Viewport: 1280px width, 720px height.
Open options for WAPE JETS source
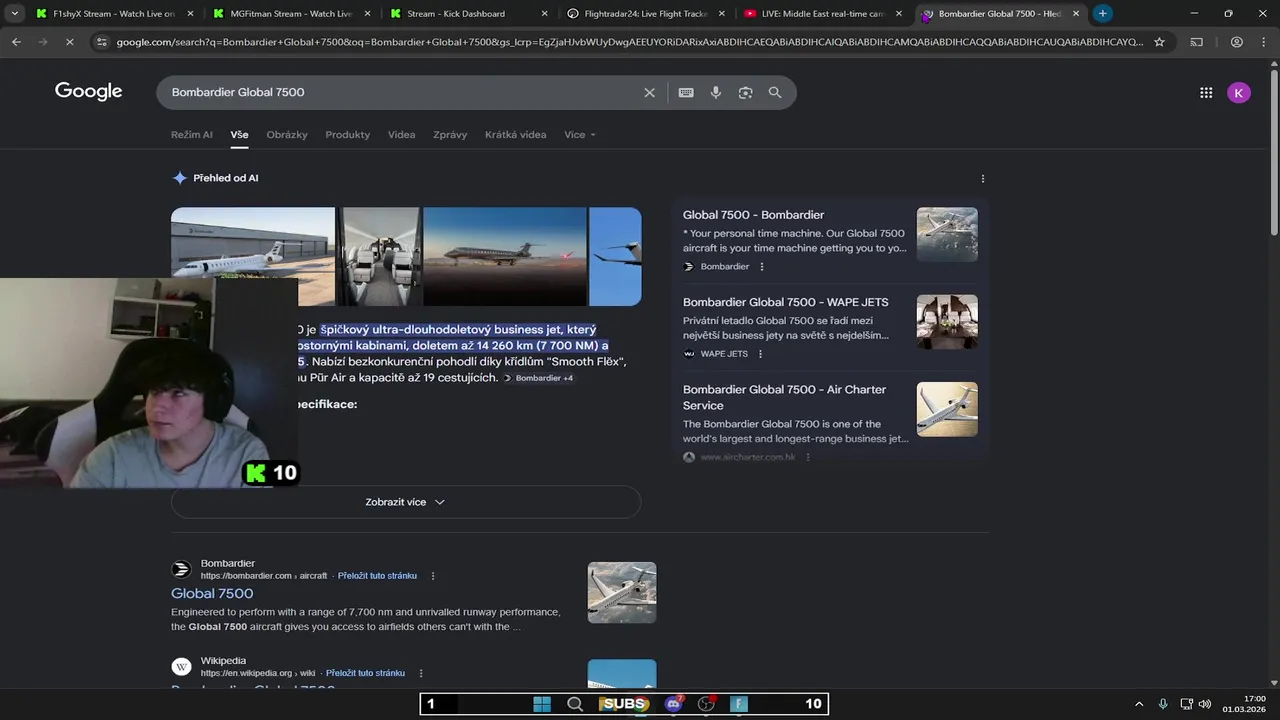[x=760, y=354]
